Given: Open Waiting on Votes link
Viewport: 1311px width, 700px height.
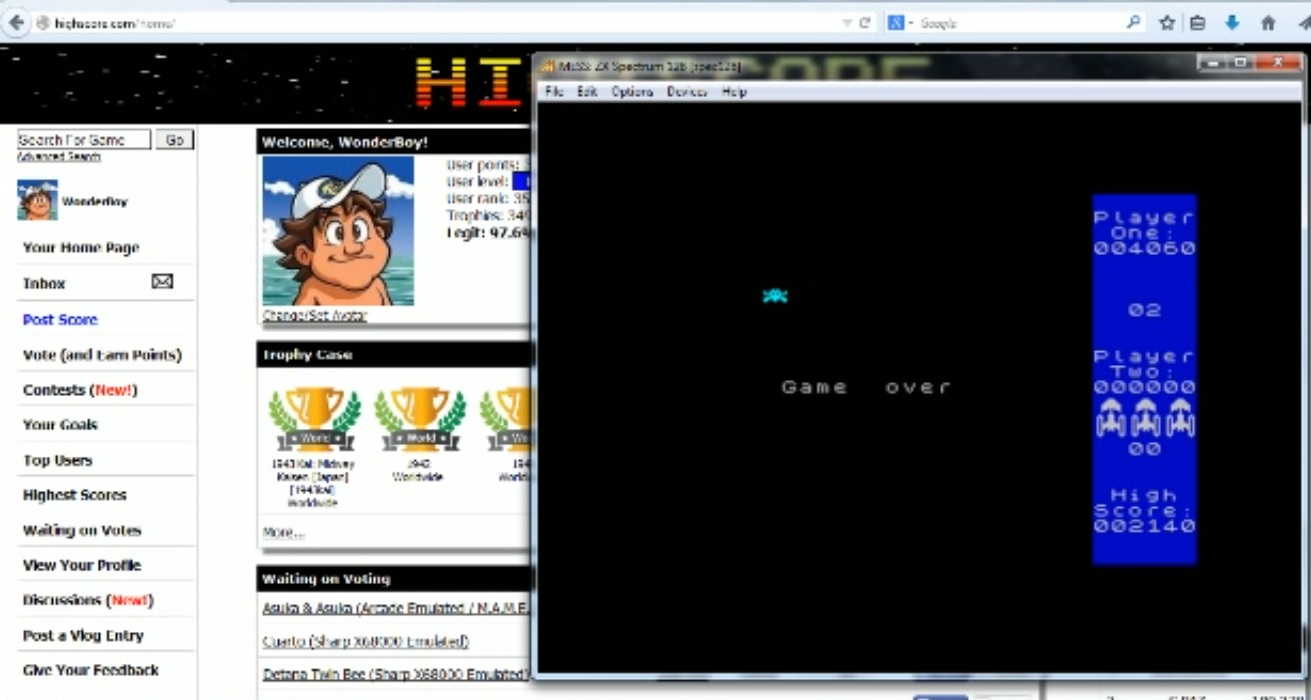Looking at the screenshot, I should click(82, 530).
